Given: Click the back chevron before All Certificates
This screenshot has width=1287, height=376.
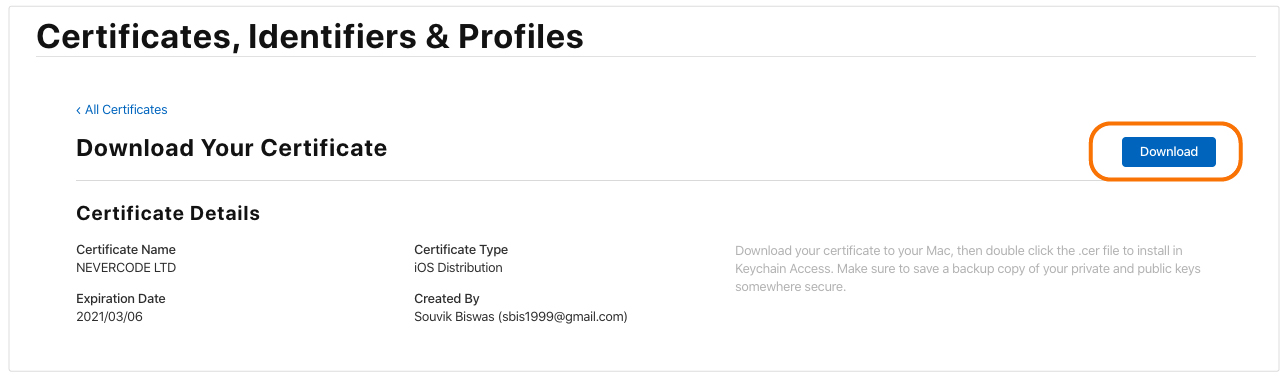Looking at the screenshot, I should coord(79,110).
